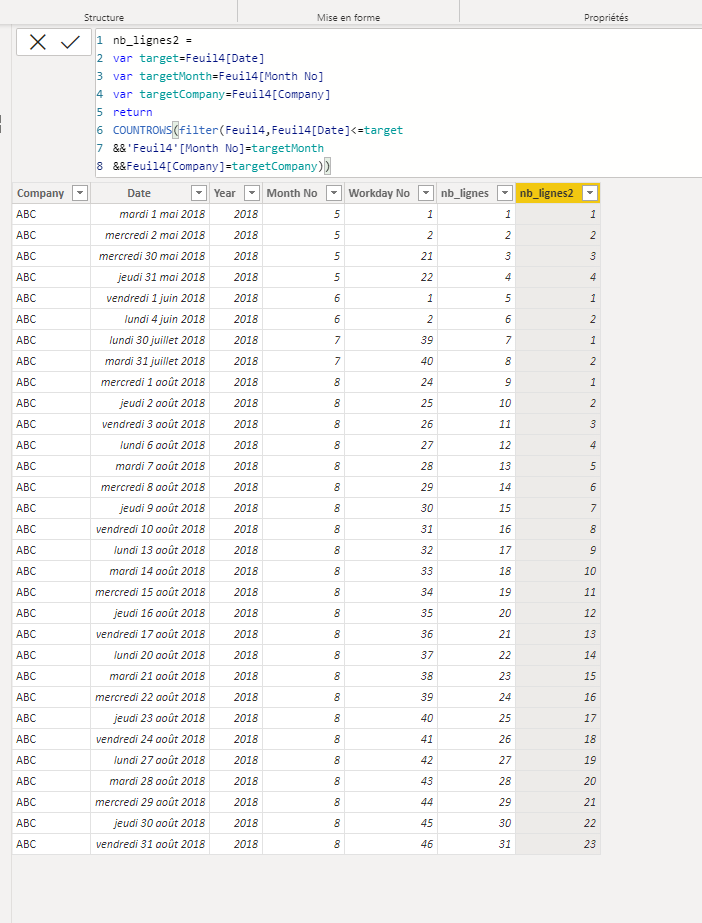Select date cell 'mercredi 8 août 2018'
702x923 pixels.
click(150, 487)
